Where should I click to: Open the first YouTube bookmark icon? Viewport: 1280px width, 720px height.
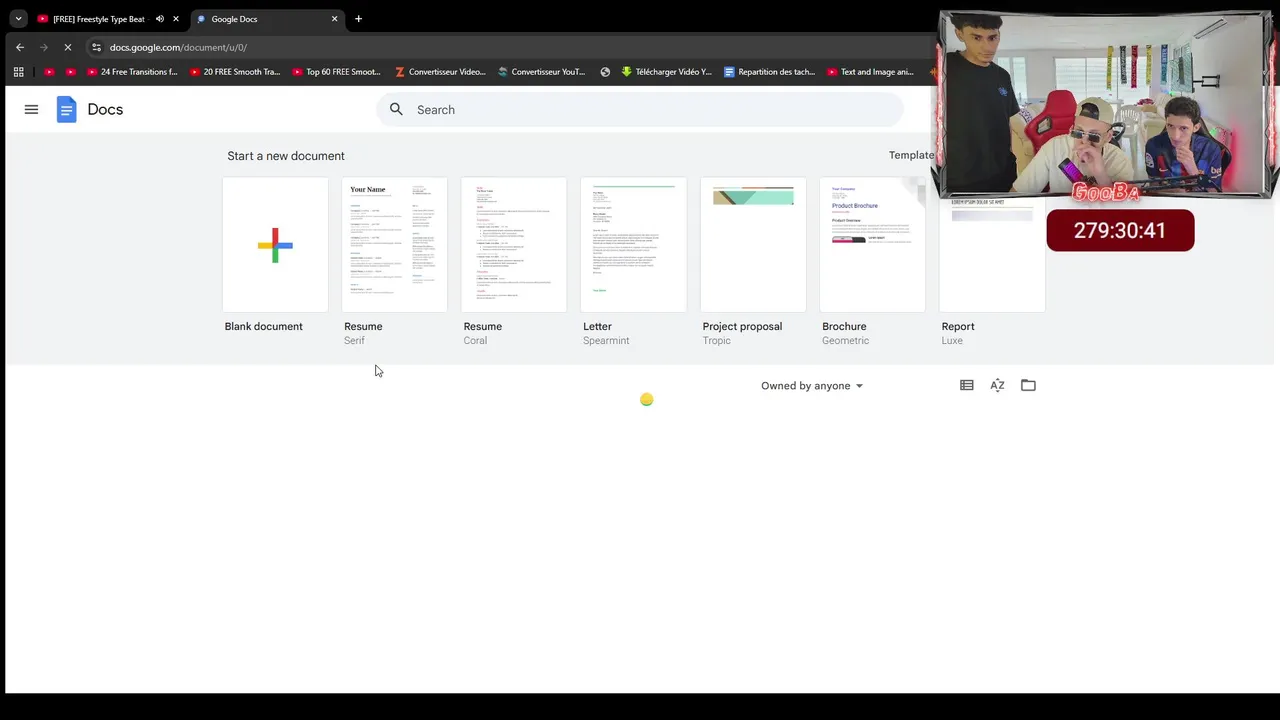point(49,72)
